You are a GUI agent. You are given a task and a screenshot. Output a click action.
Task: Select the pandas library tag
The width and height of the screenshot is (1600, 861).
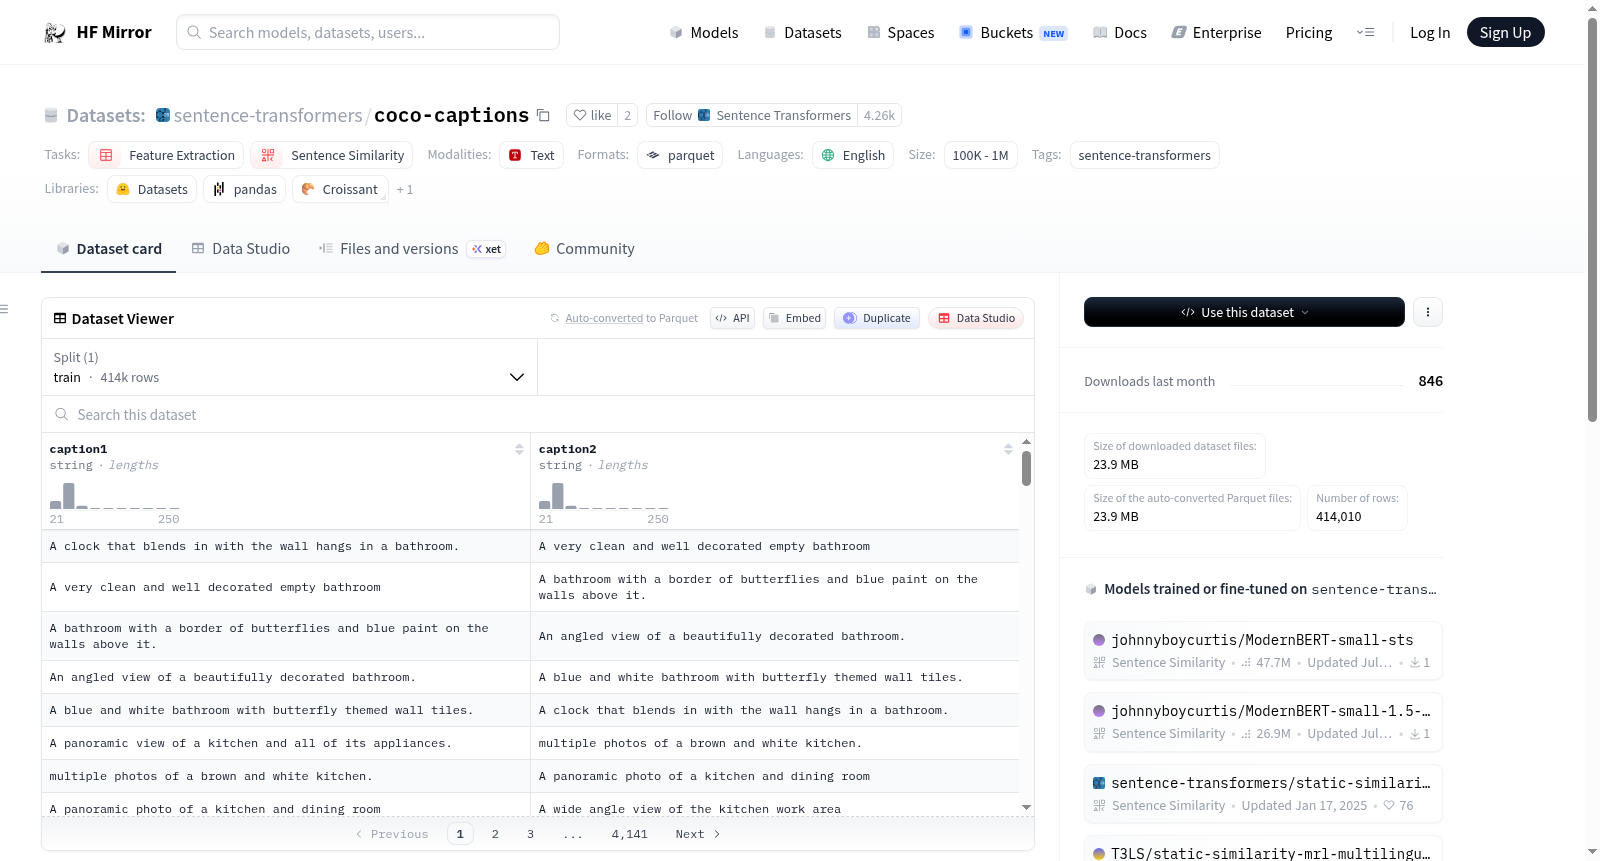(x=245, y=189)
